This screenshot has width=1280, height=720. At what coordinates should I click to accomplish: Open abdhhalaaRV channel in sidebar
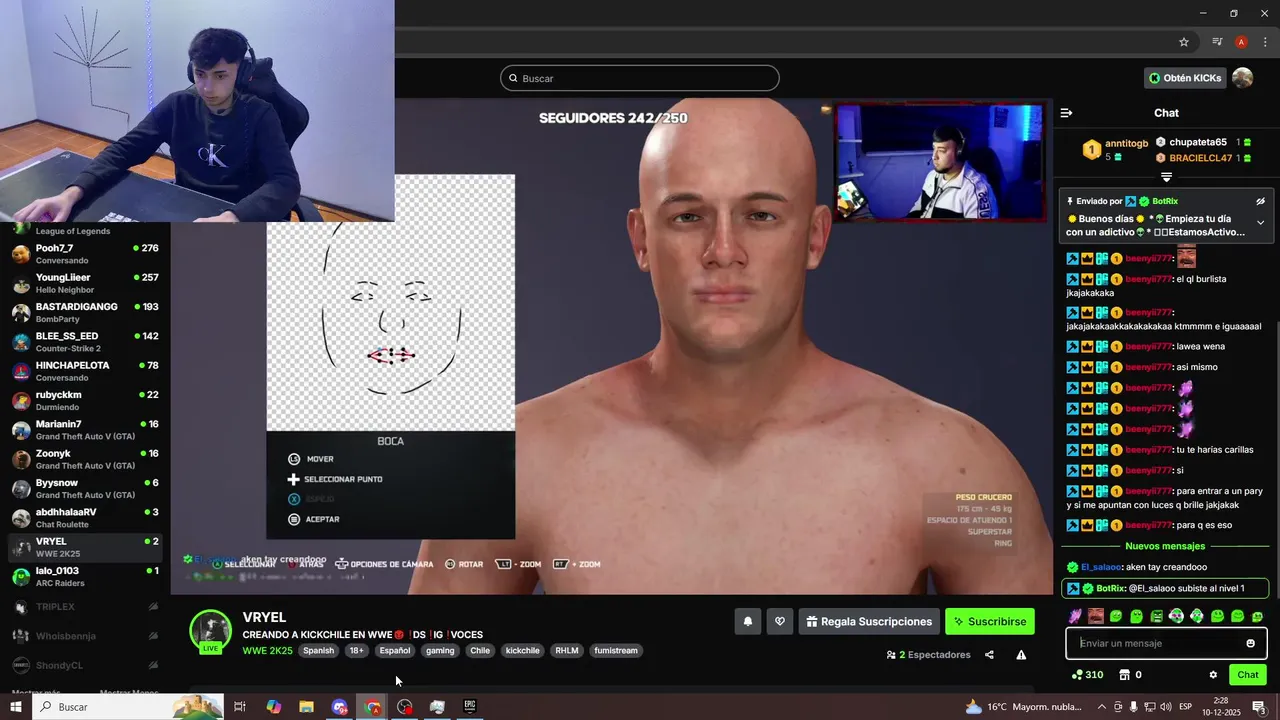click(x=85, y=517)
